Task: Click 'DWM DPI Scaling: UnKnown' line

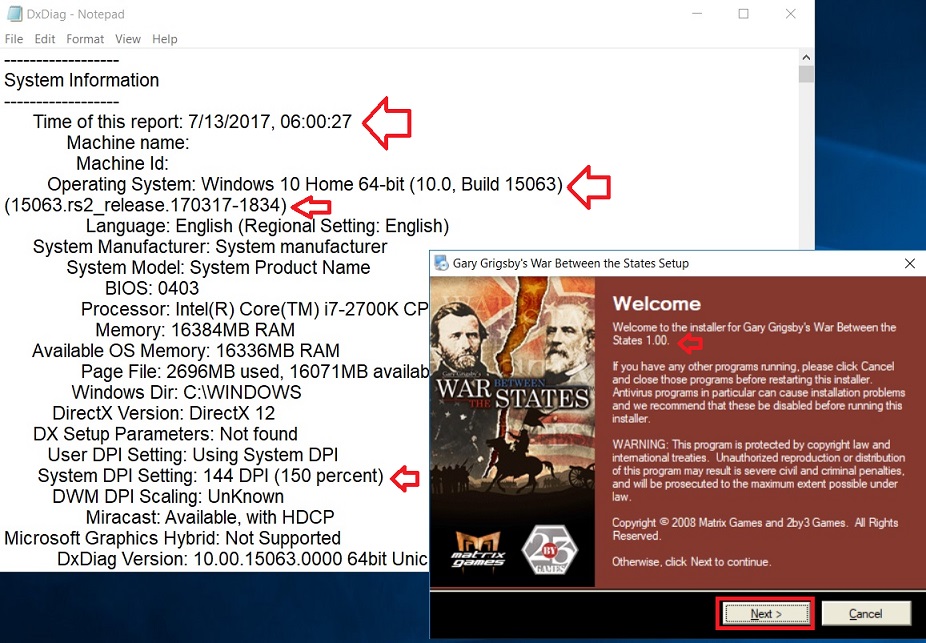Action: (168, 496)
